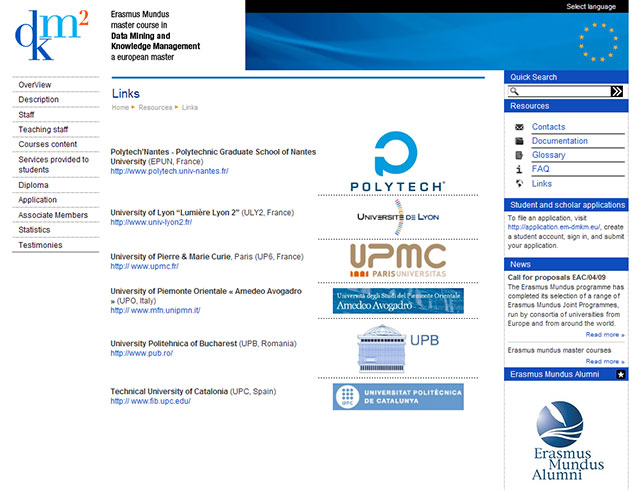Viewport: 635px width, 490px height.
Task: Open the www.pub.ro link
Action: 142,354
